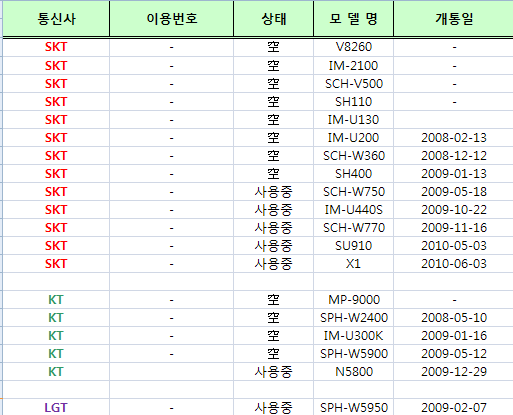
Task: Select the SPH-W5950 cell
Action: (354, 408)
